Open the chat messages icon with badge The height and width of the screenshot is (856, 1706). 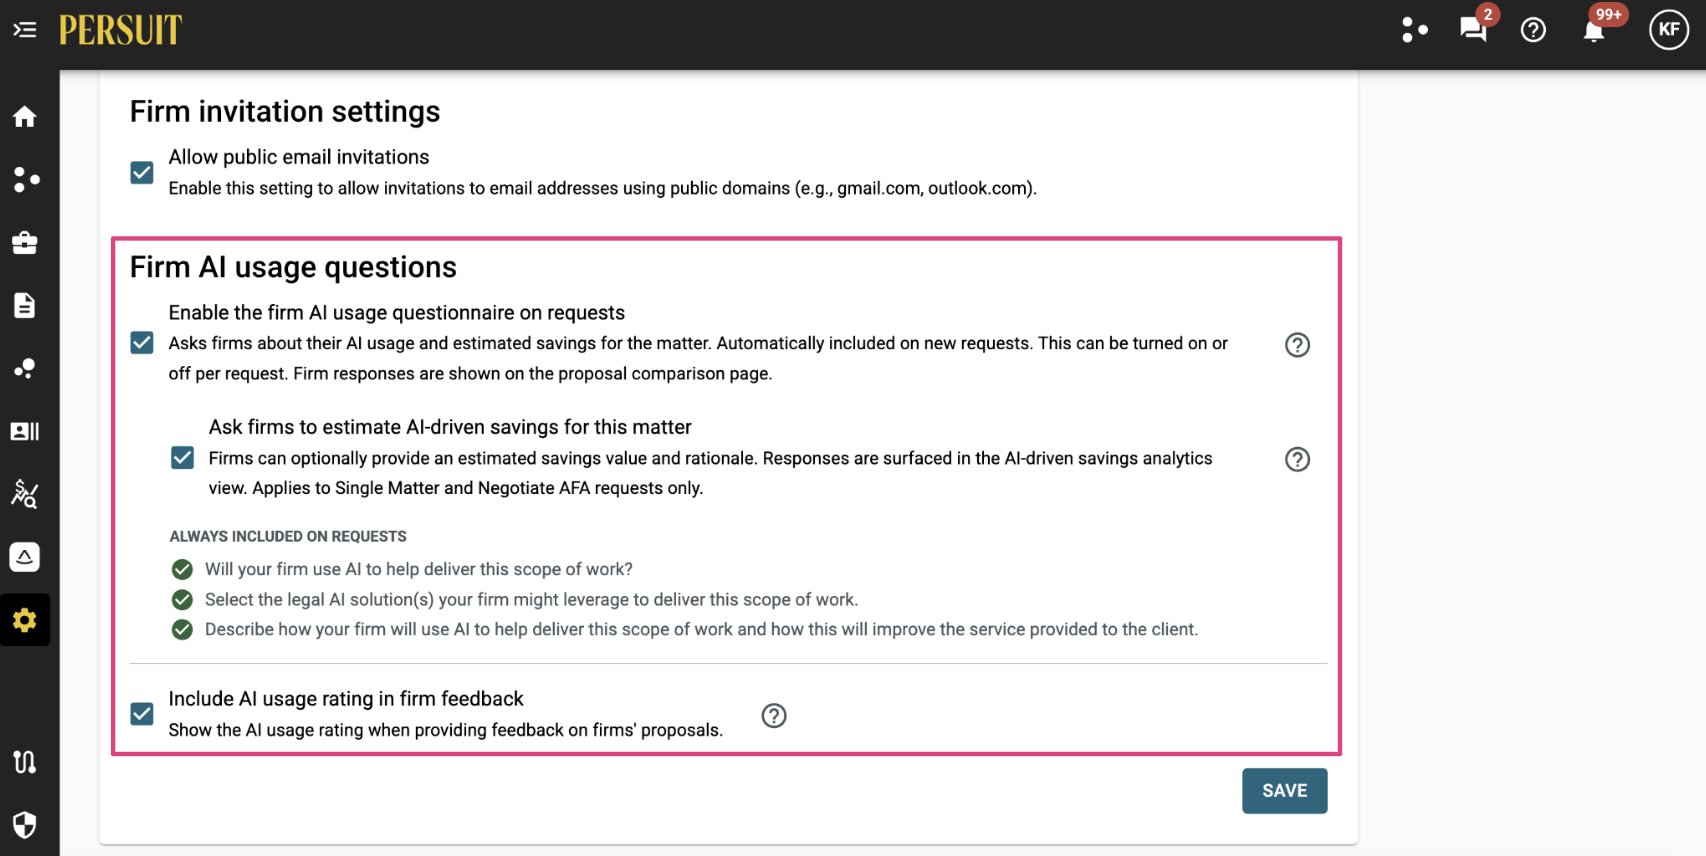point(1472,30)
